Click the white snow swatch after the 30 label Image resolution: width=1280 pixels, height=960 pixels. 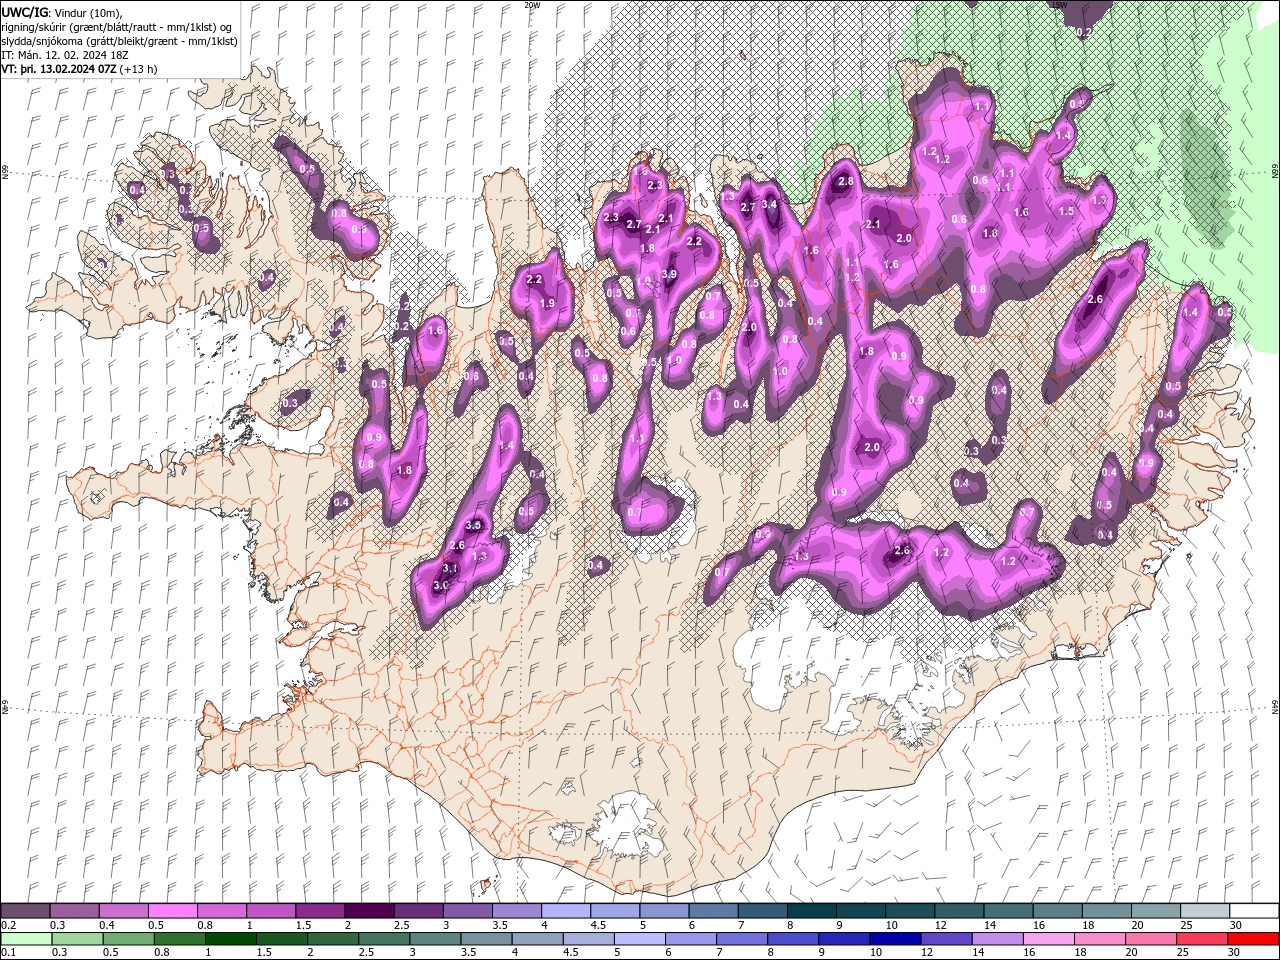click(x=1253, y=910)
